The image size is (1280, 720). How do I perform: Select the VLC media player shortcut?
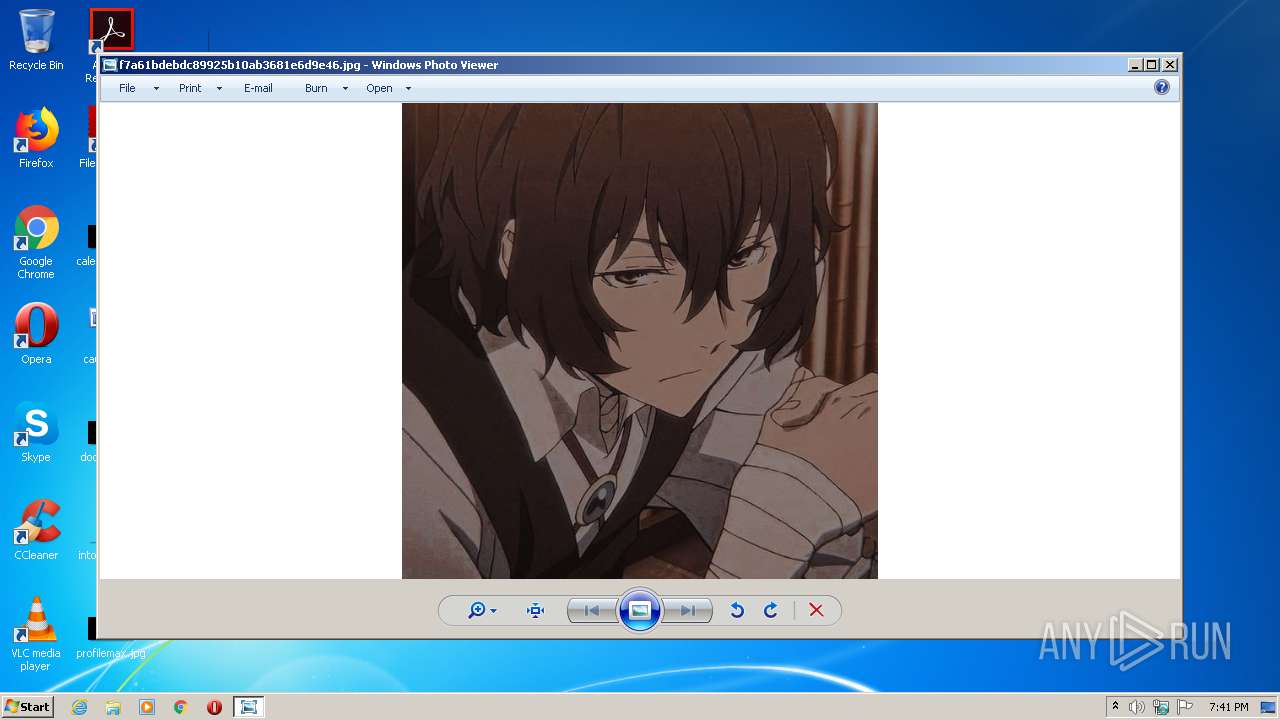[36, 634]
